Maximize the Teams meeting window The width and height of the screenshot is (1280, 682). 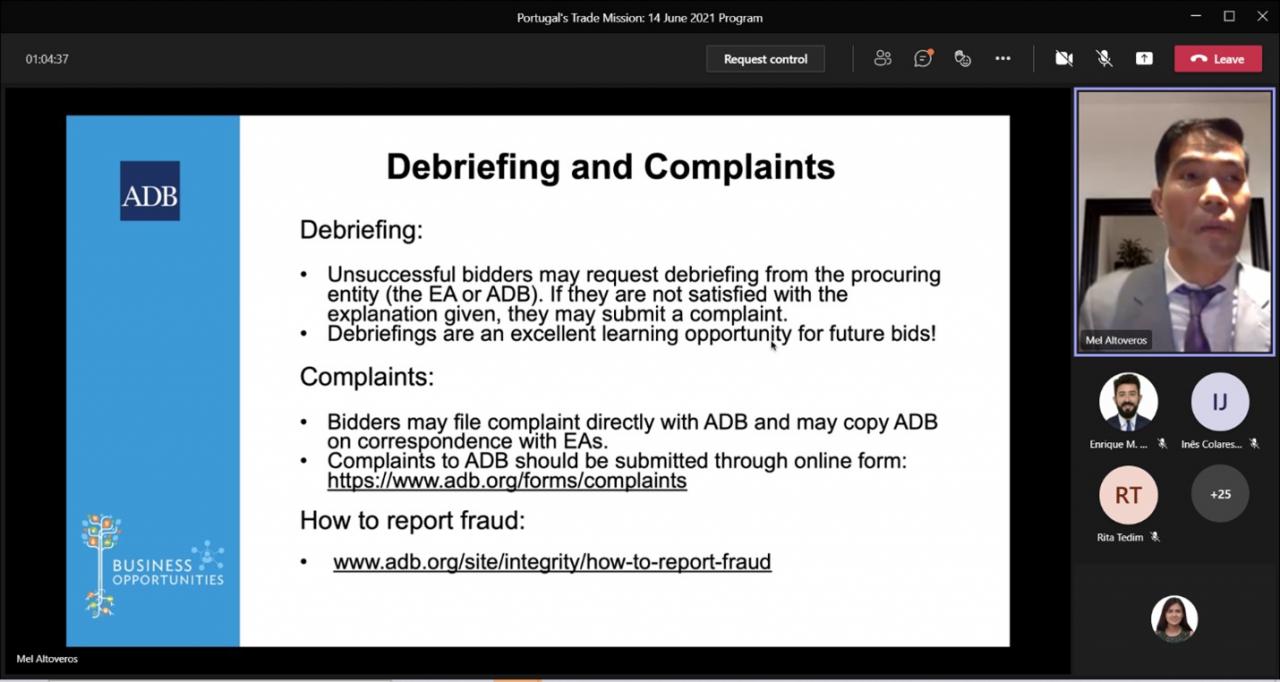tap(1229, 16)
